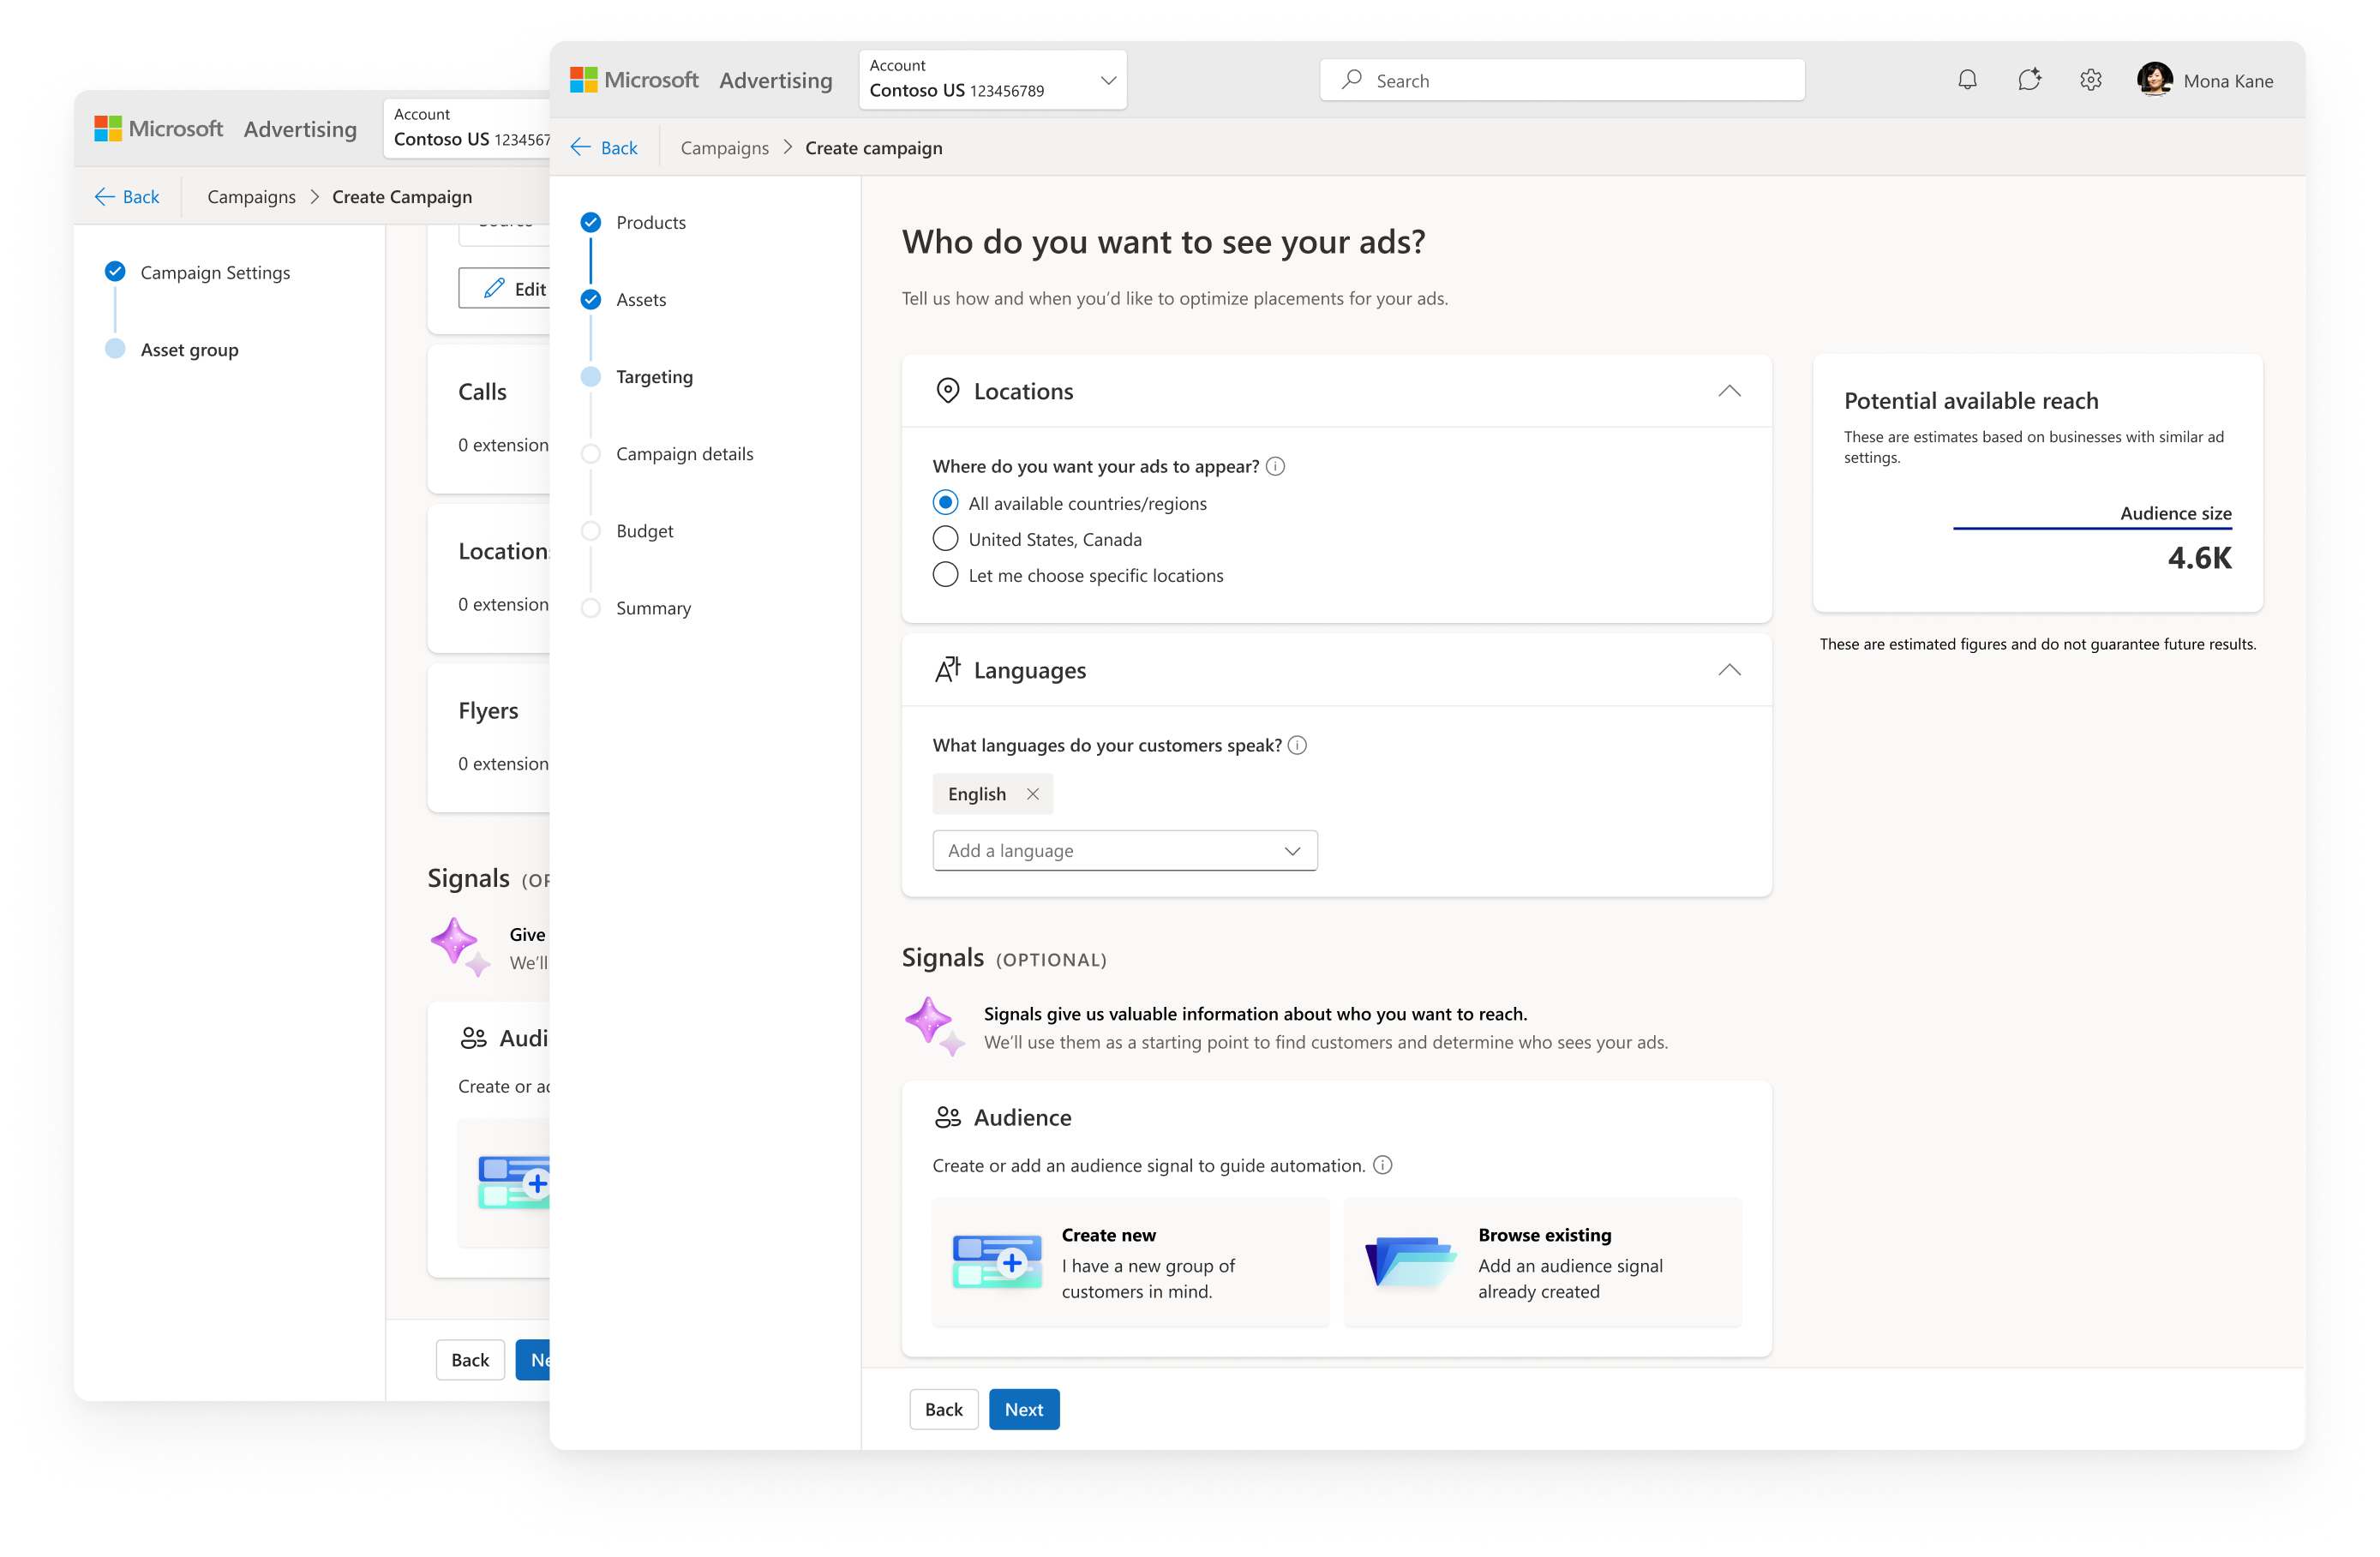Show info about customer languages
The image size is (2380, 1557).
(x=1297, y=745)
